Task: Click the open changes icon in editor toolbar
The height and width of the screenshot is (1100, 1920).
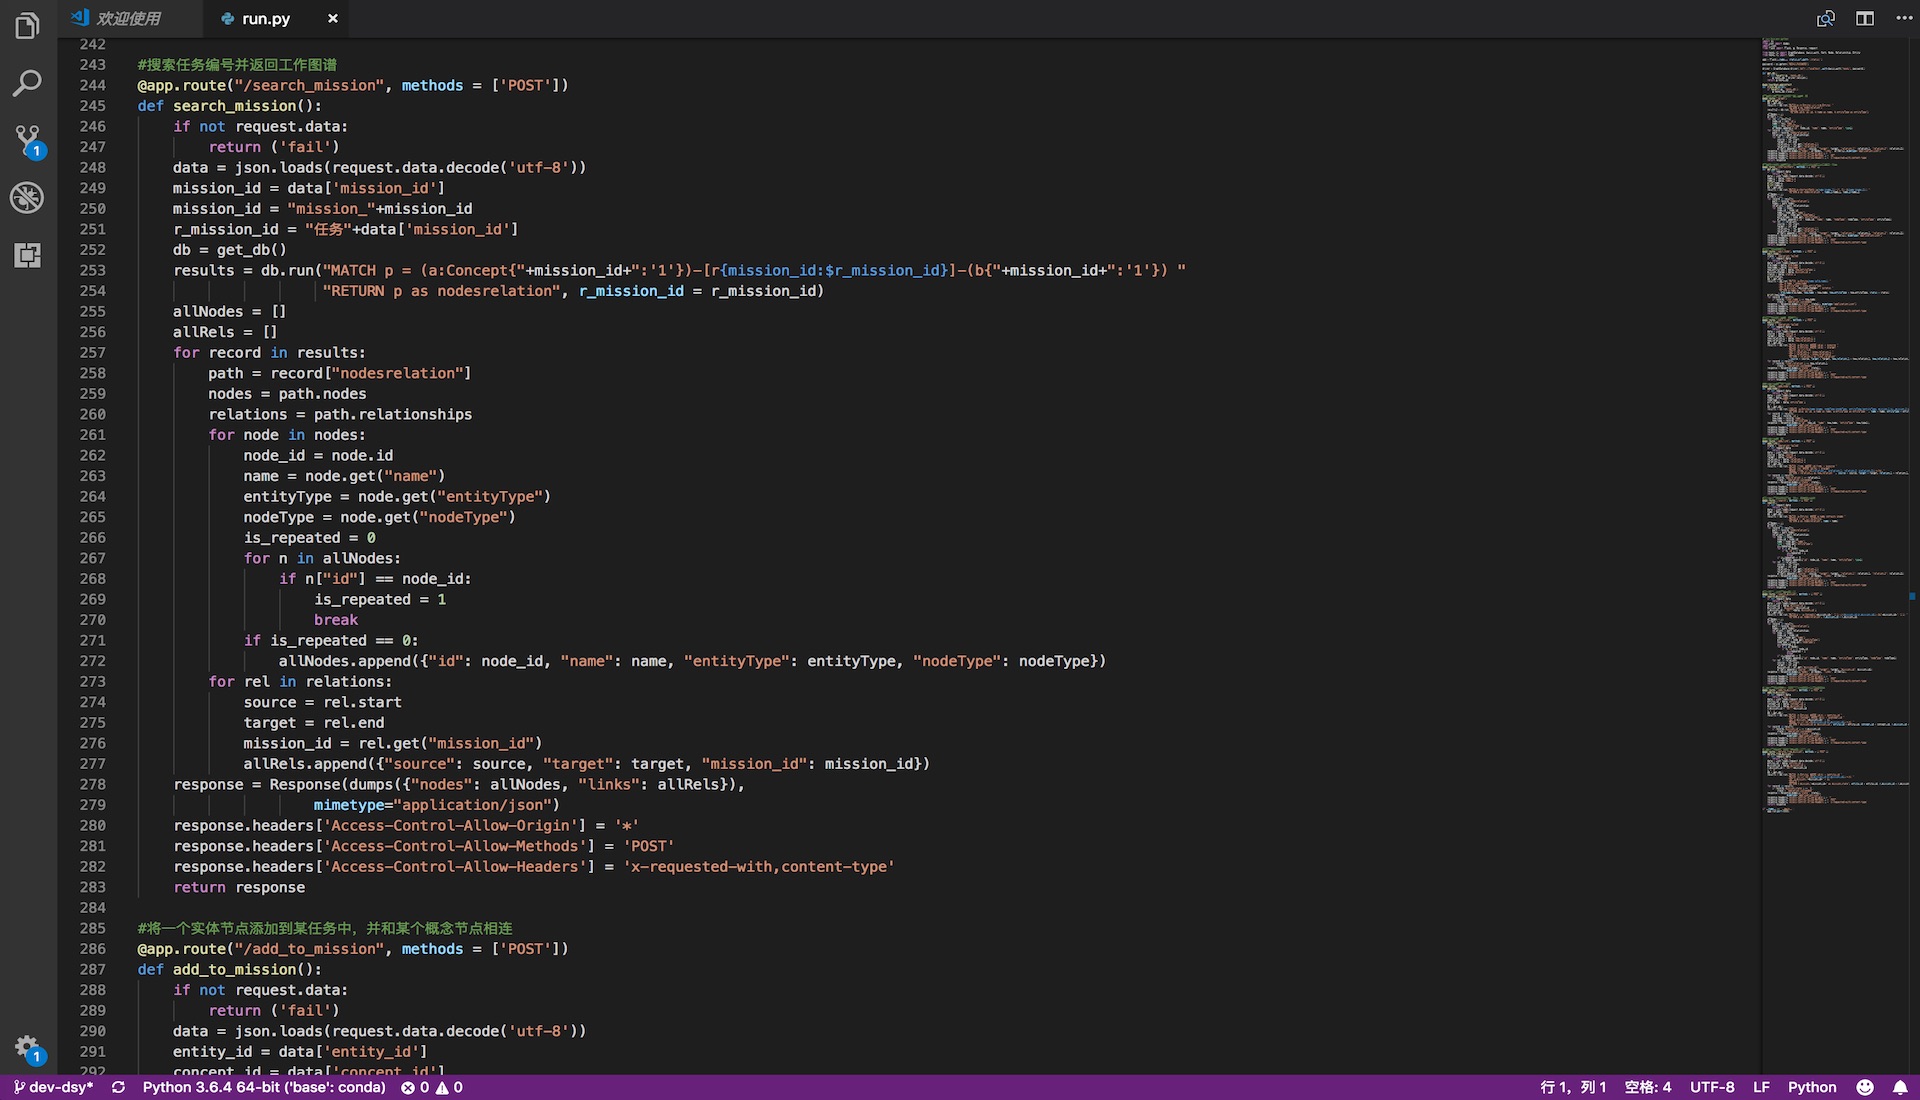Action: click(1826, 18)
